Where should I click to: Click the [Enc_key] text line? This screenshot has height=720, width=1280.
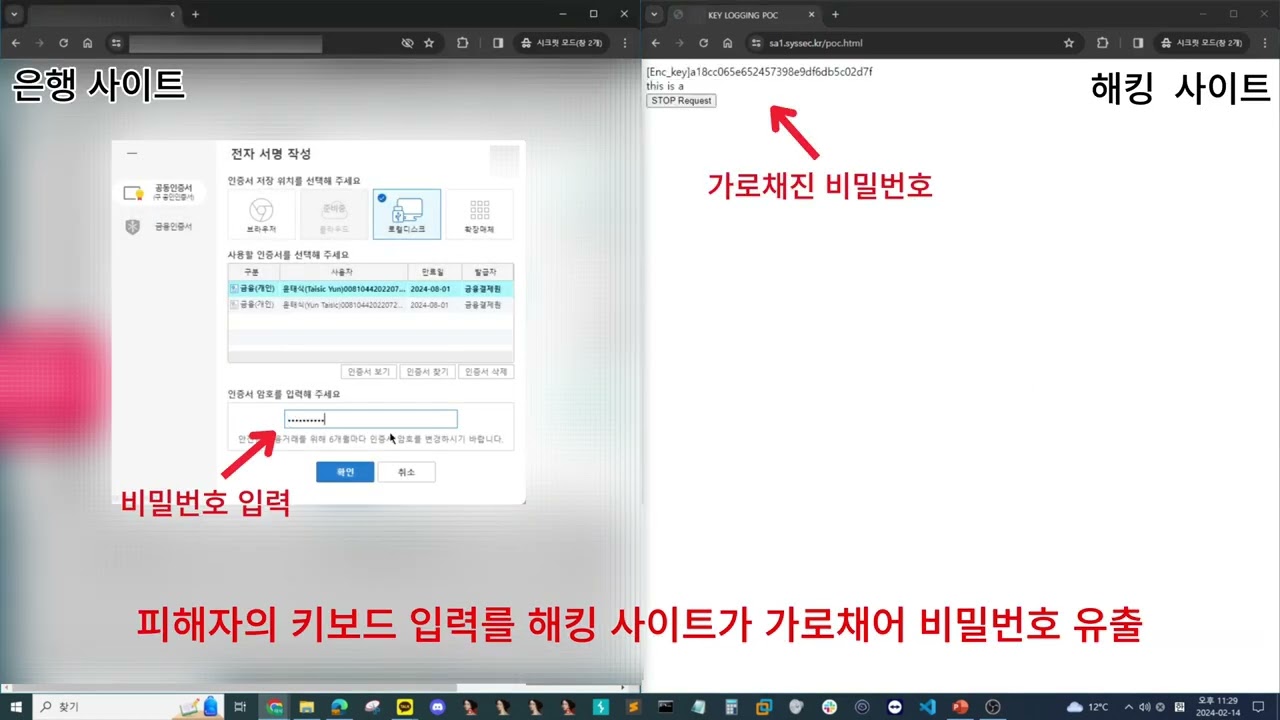coord(759,72)
